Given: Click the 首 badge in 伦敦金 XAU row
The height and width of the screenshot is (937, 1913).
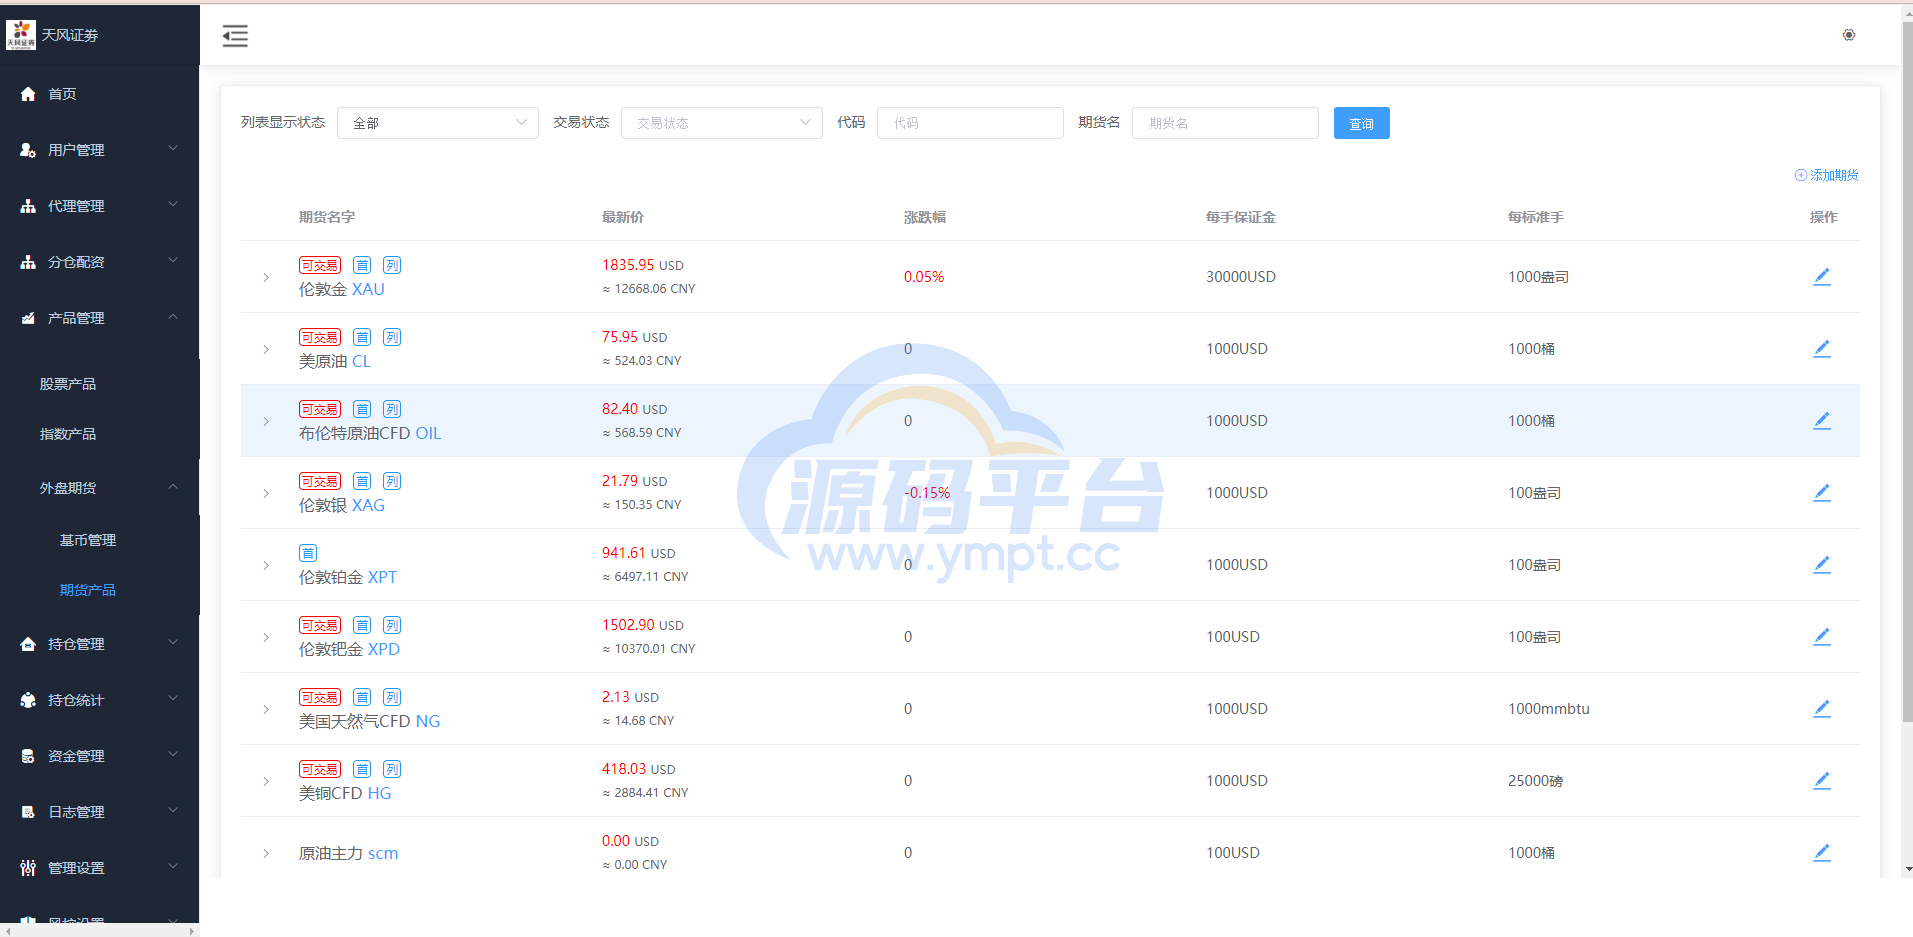Looking at the screenshot, I should (x=362, y=265).
